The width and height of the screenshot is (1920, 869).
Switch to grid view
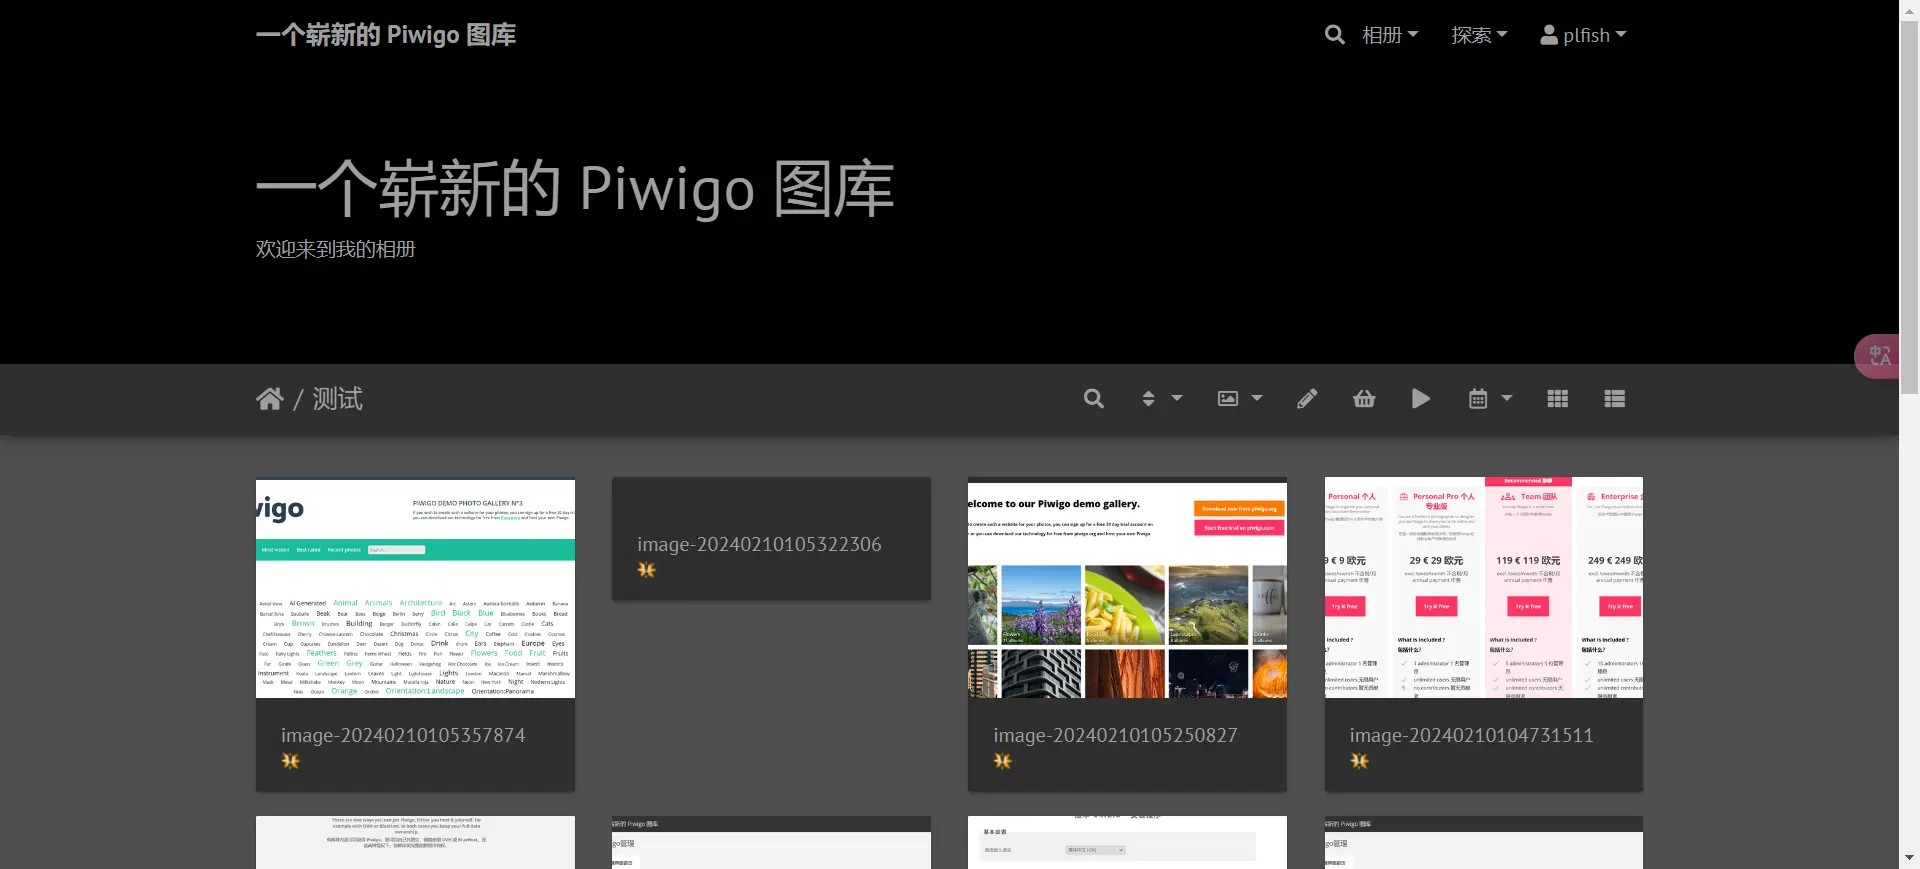click(1557, 399)
